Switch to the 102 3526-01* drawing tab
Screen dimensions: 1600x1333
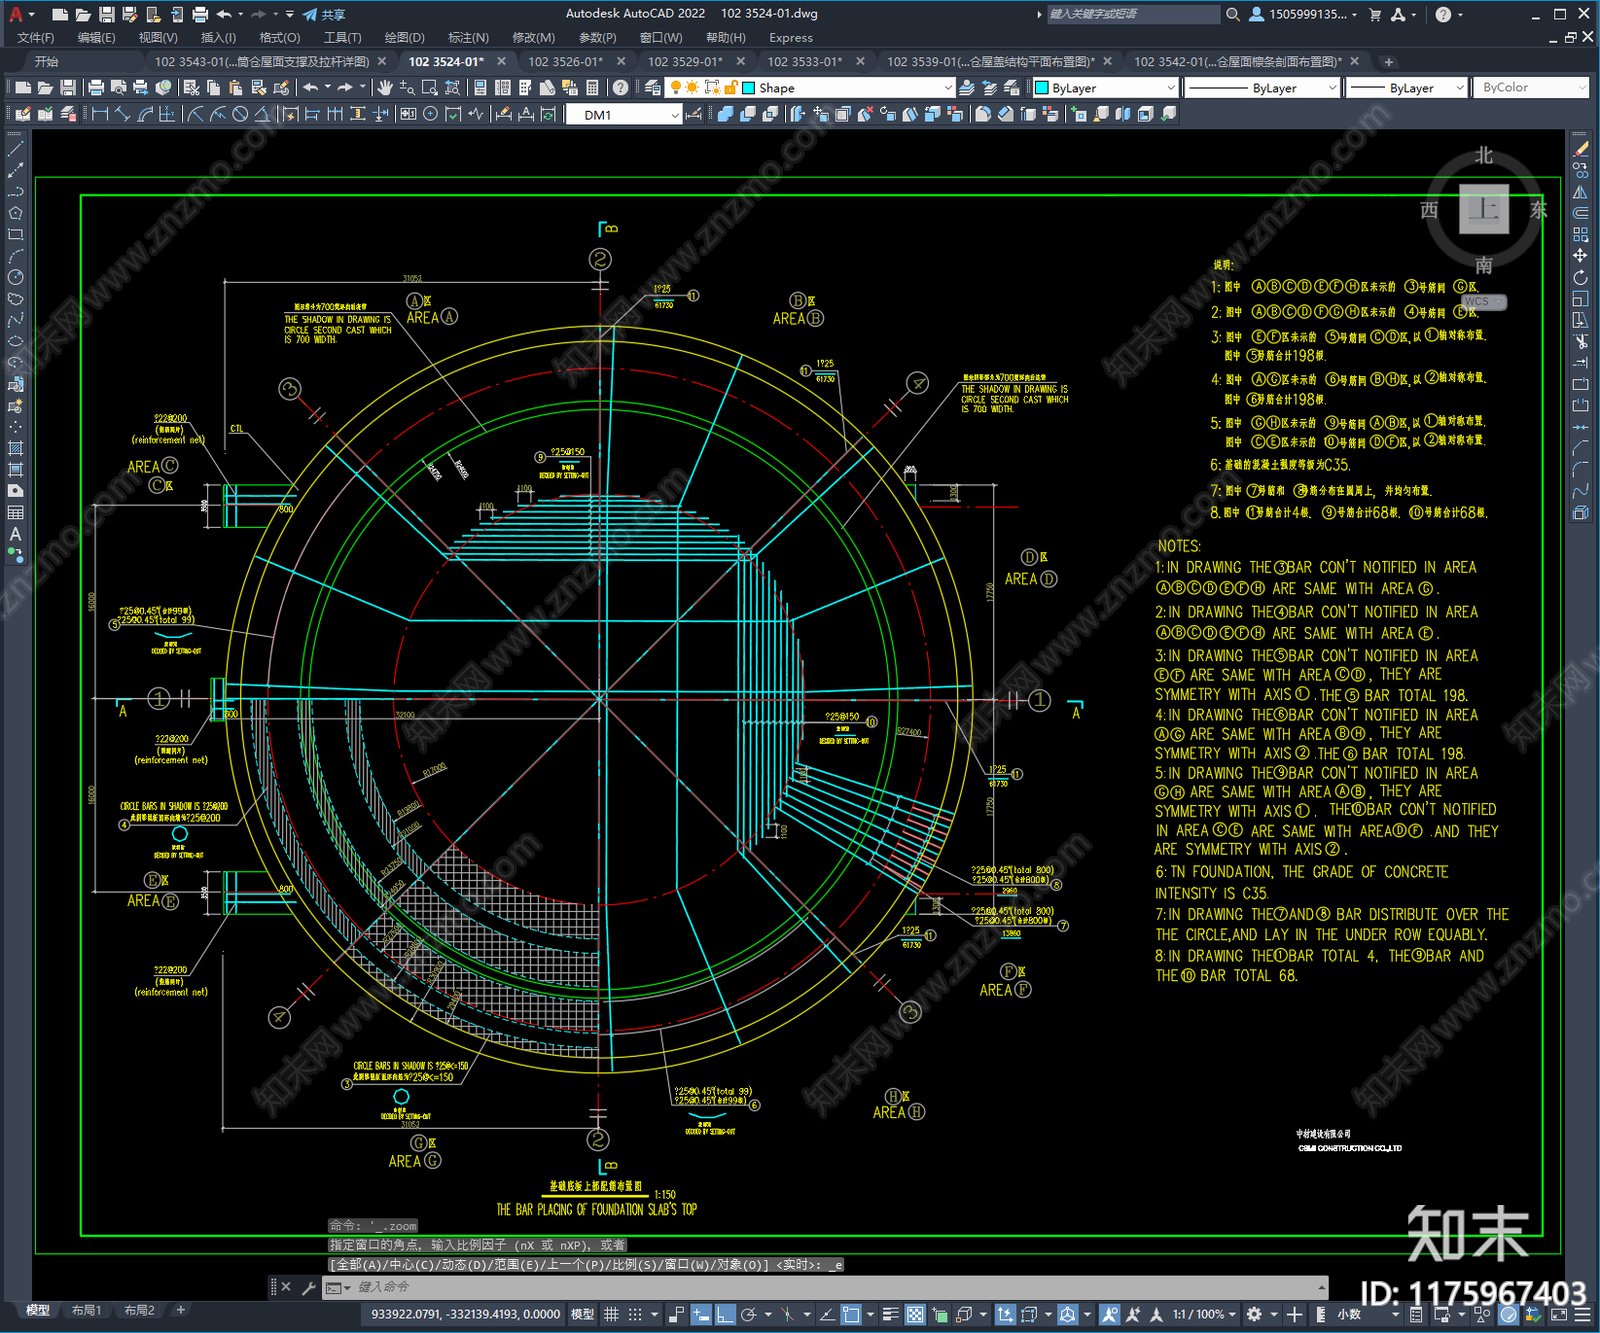pyautogui.click(x=566, y=61)
